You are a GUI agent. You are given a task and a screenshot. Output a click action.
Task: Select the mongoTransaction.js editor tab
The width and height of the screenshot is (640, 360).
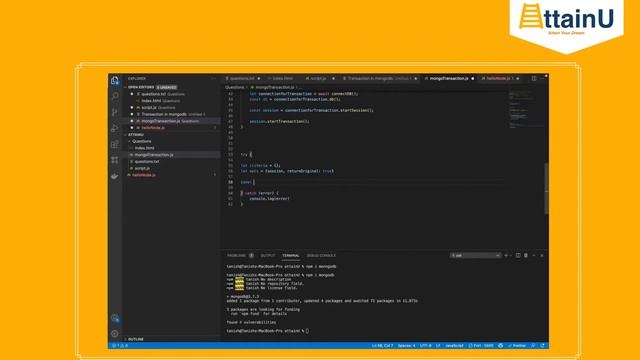449,78
